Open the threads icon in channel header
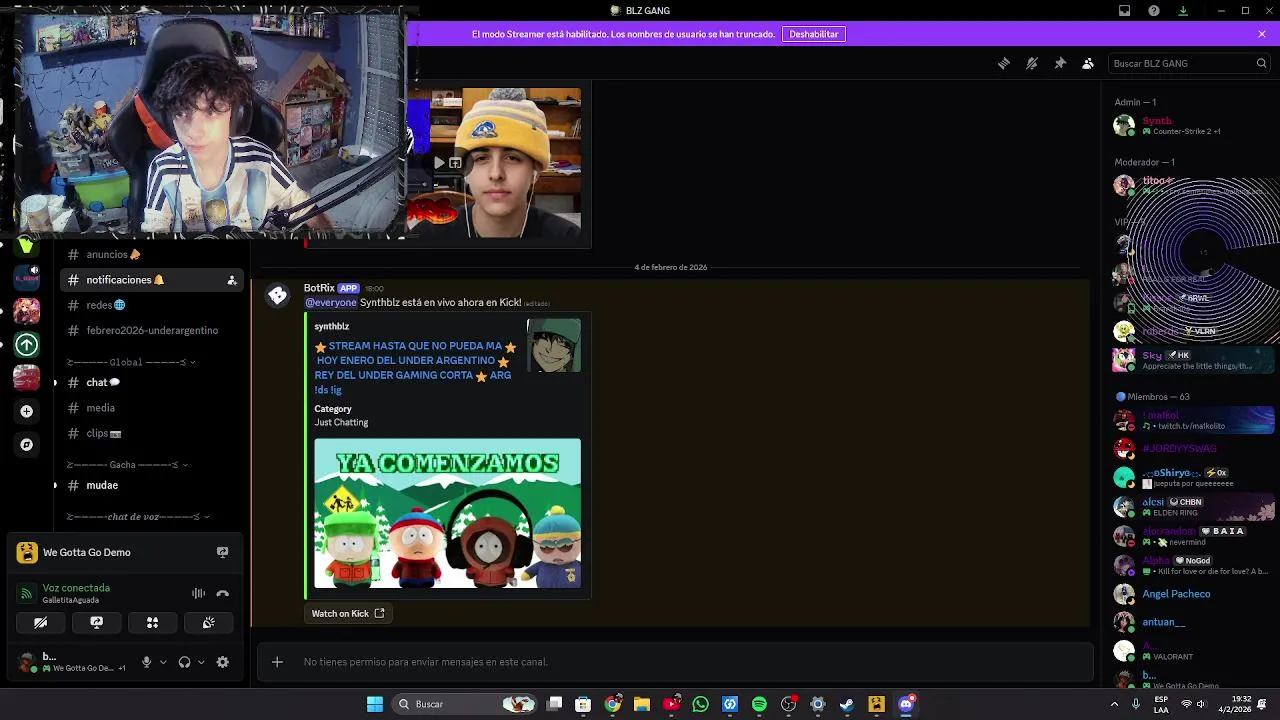Image resolution: width=1280 pixels, height=720 pixels. (x=1004, y=63)
